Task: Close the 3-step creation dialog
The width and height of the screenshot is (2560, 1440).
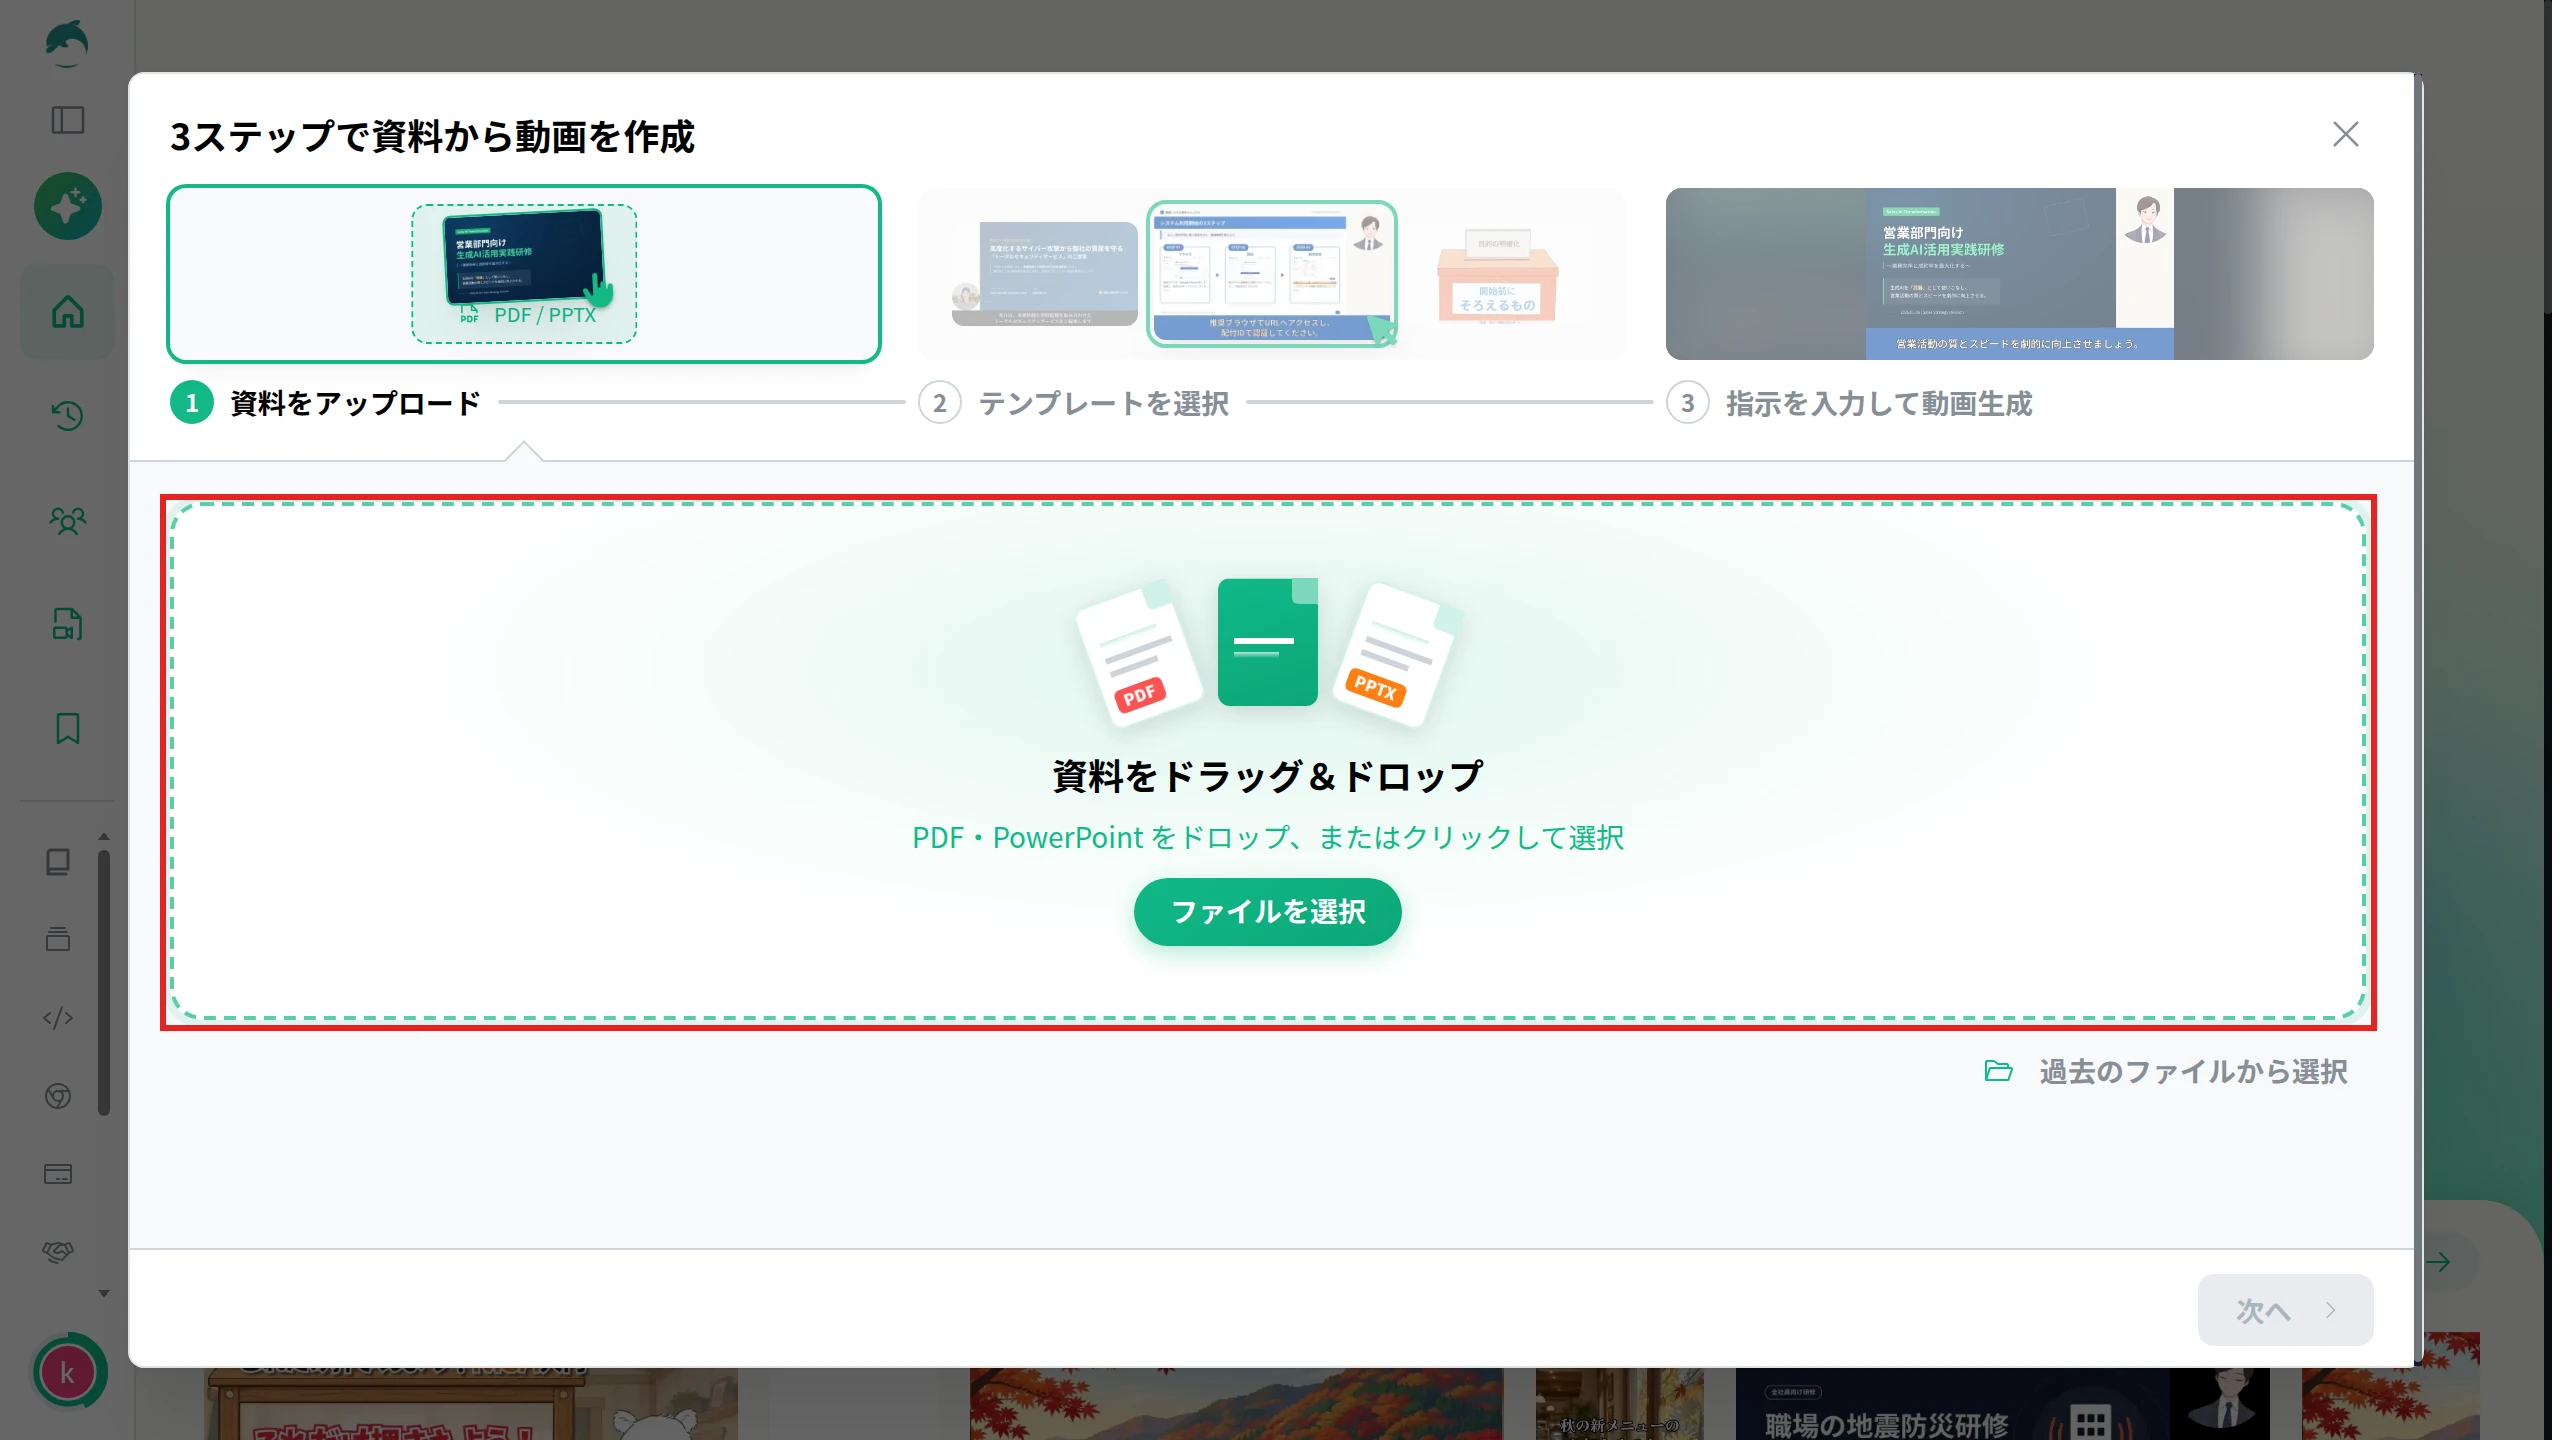Action: [2345, 134]
